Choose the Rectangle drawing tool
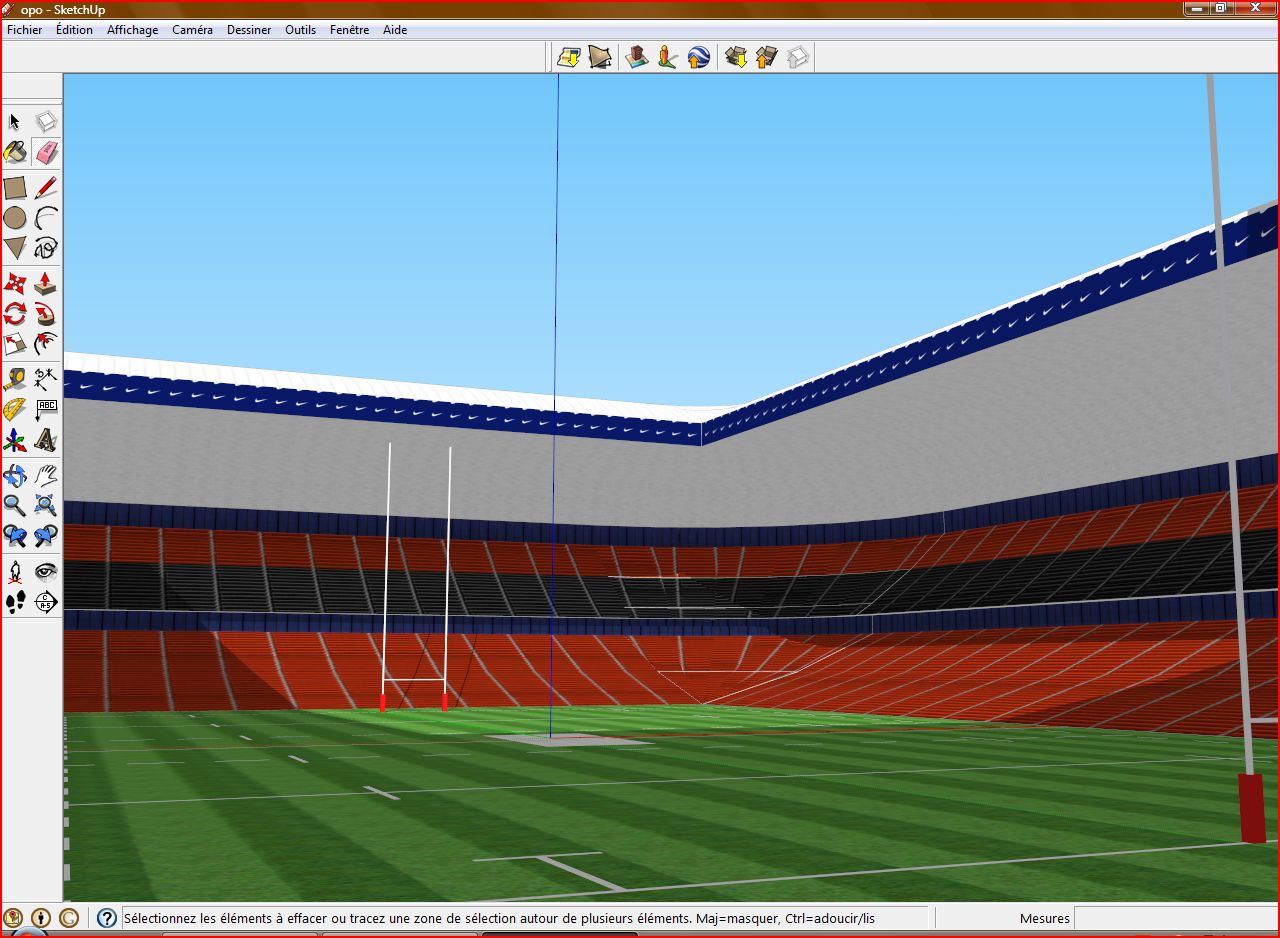The width and height of the screenshot is (1280, 938). point(15,188)
